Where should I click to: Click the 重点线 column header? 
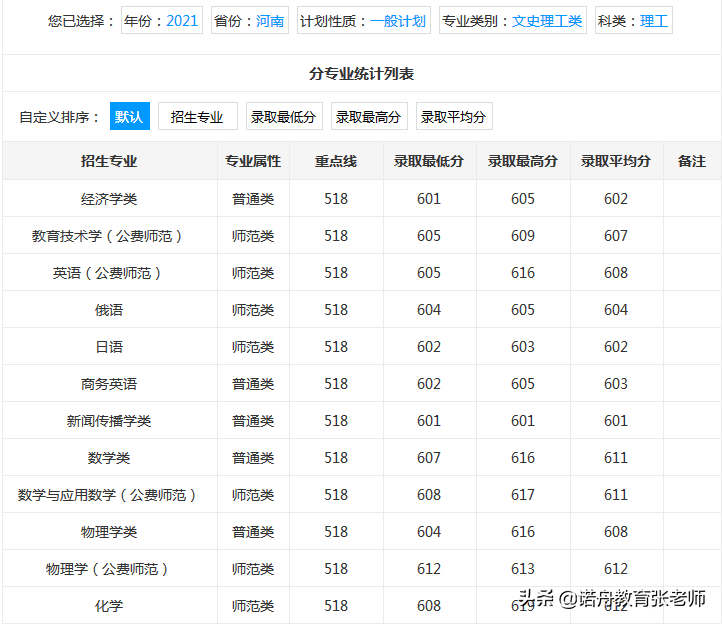click(x=336, y=161)
